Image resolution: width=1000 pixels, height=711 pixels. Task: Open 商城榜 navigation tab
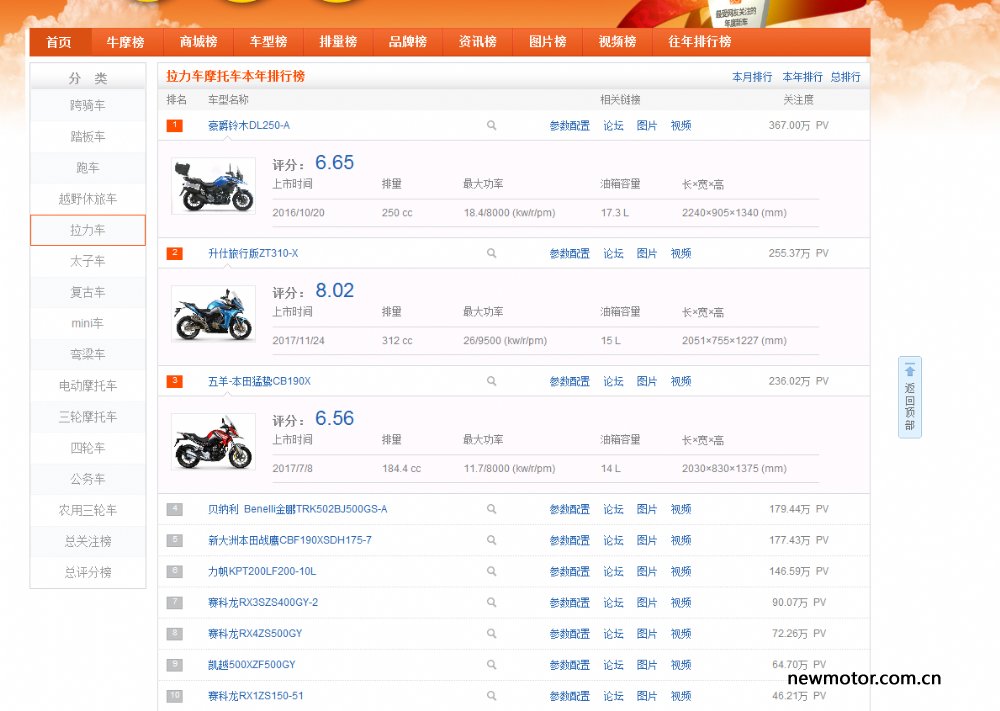click(198, 42)
